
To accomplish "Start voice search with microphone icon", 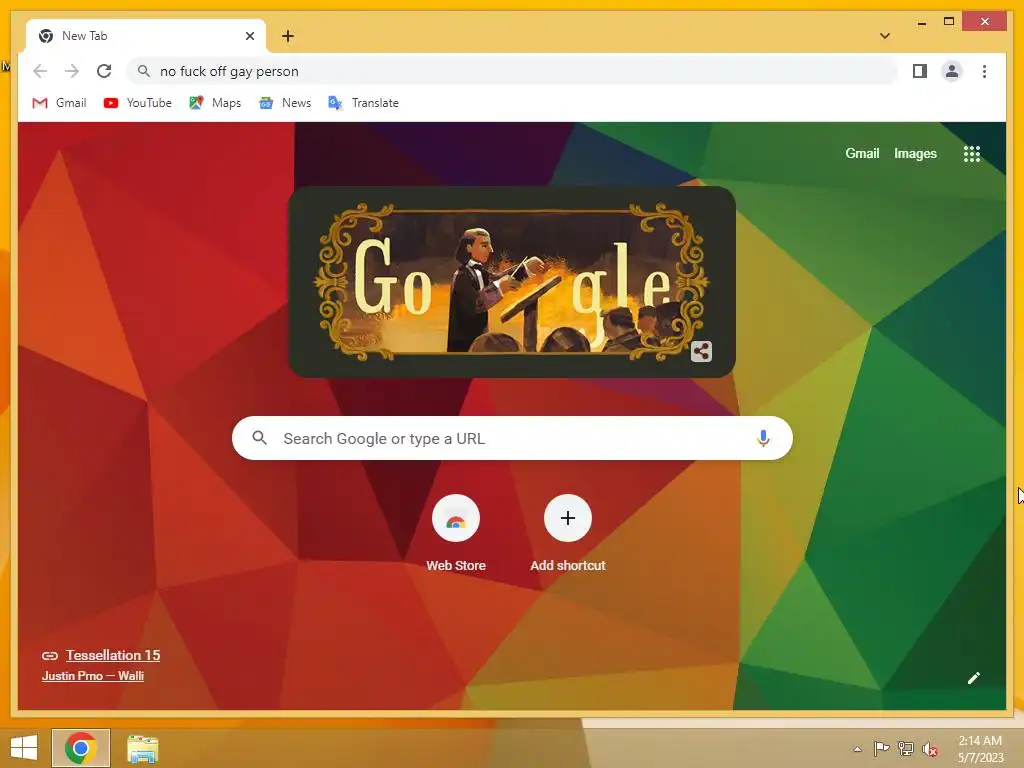I will click(763, 438).
